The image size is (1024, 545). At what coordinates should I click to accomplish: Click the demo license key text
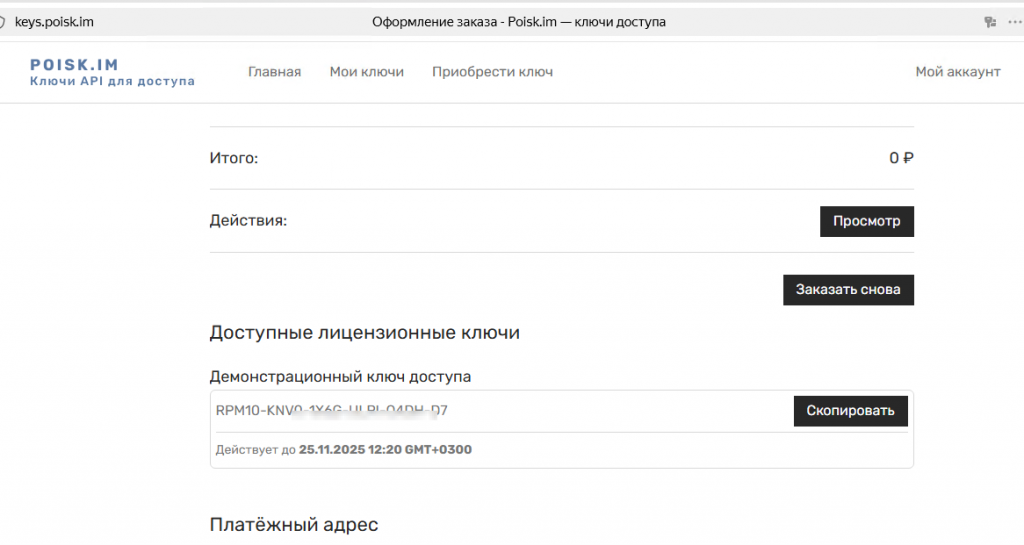click(332, 410)
